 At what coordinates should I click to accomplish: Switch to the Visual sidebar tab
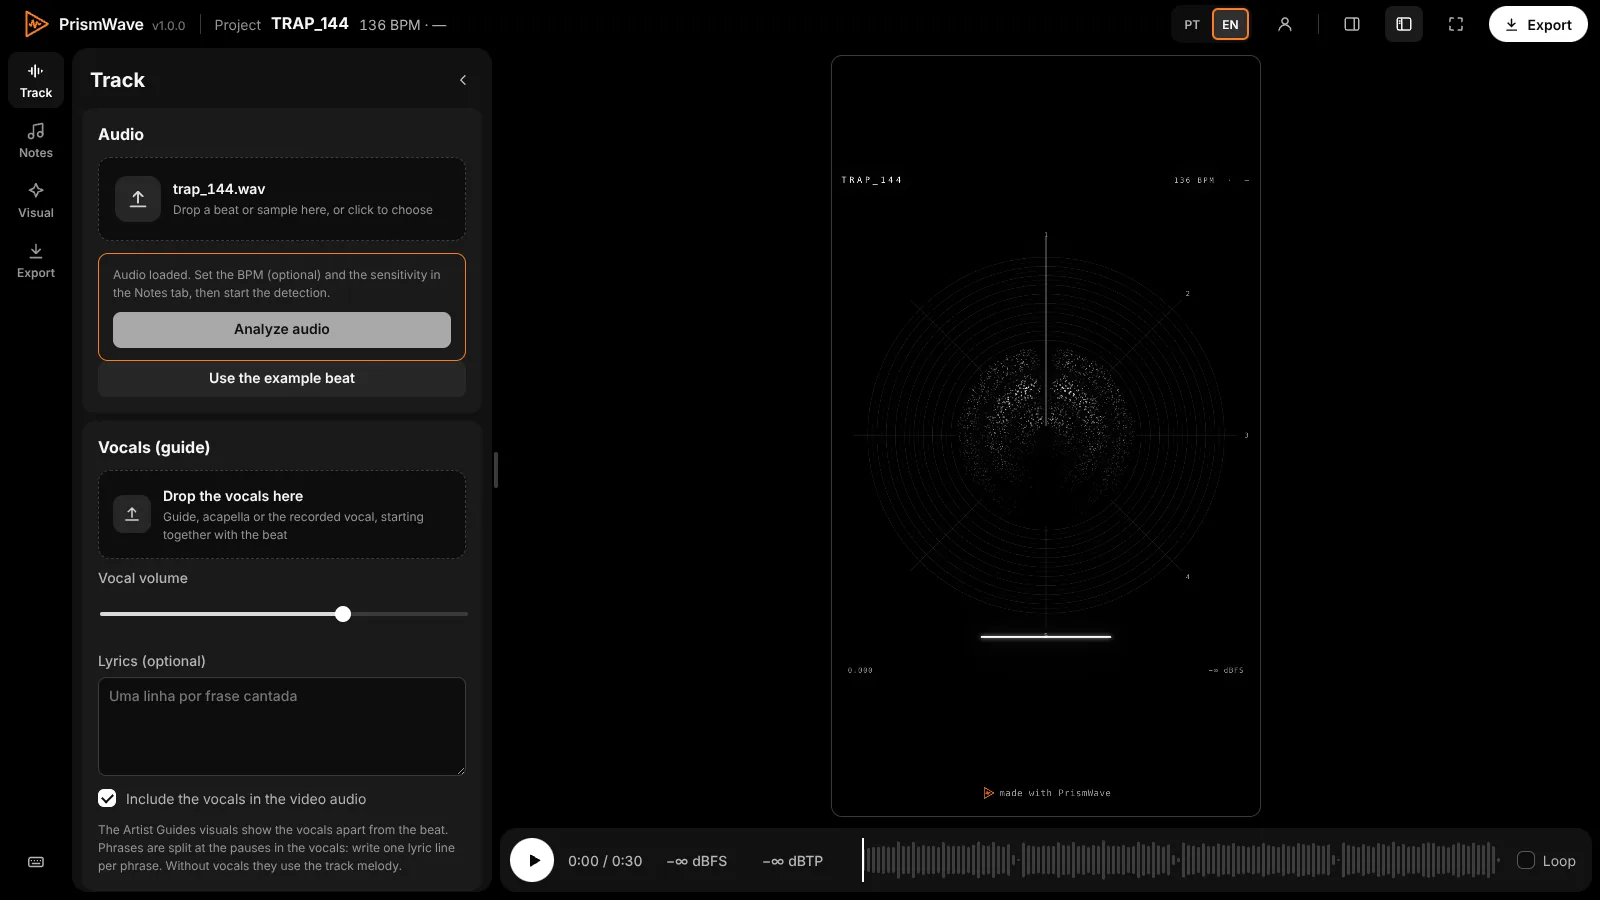[36, 200]
